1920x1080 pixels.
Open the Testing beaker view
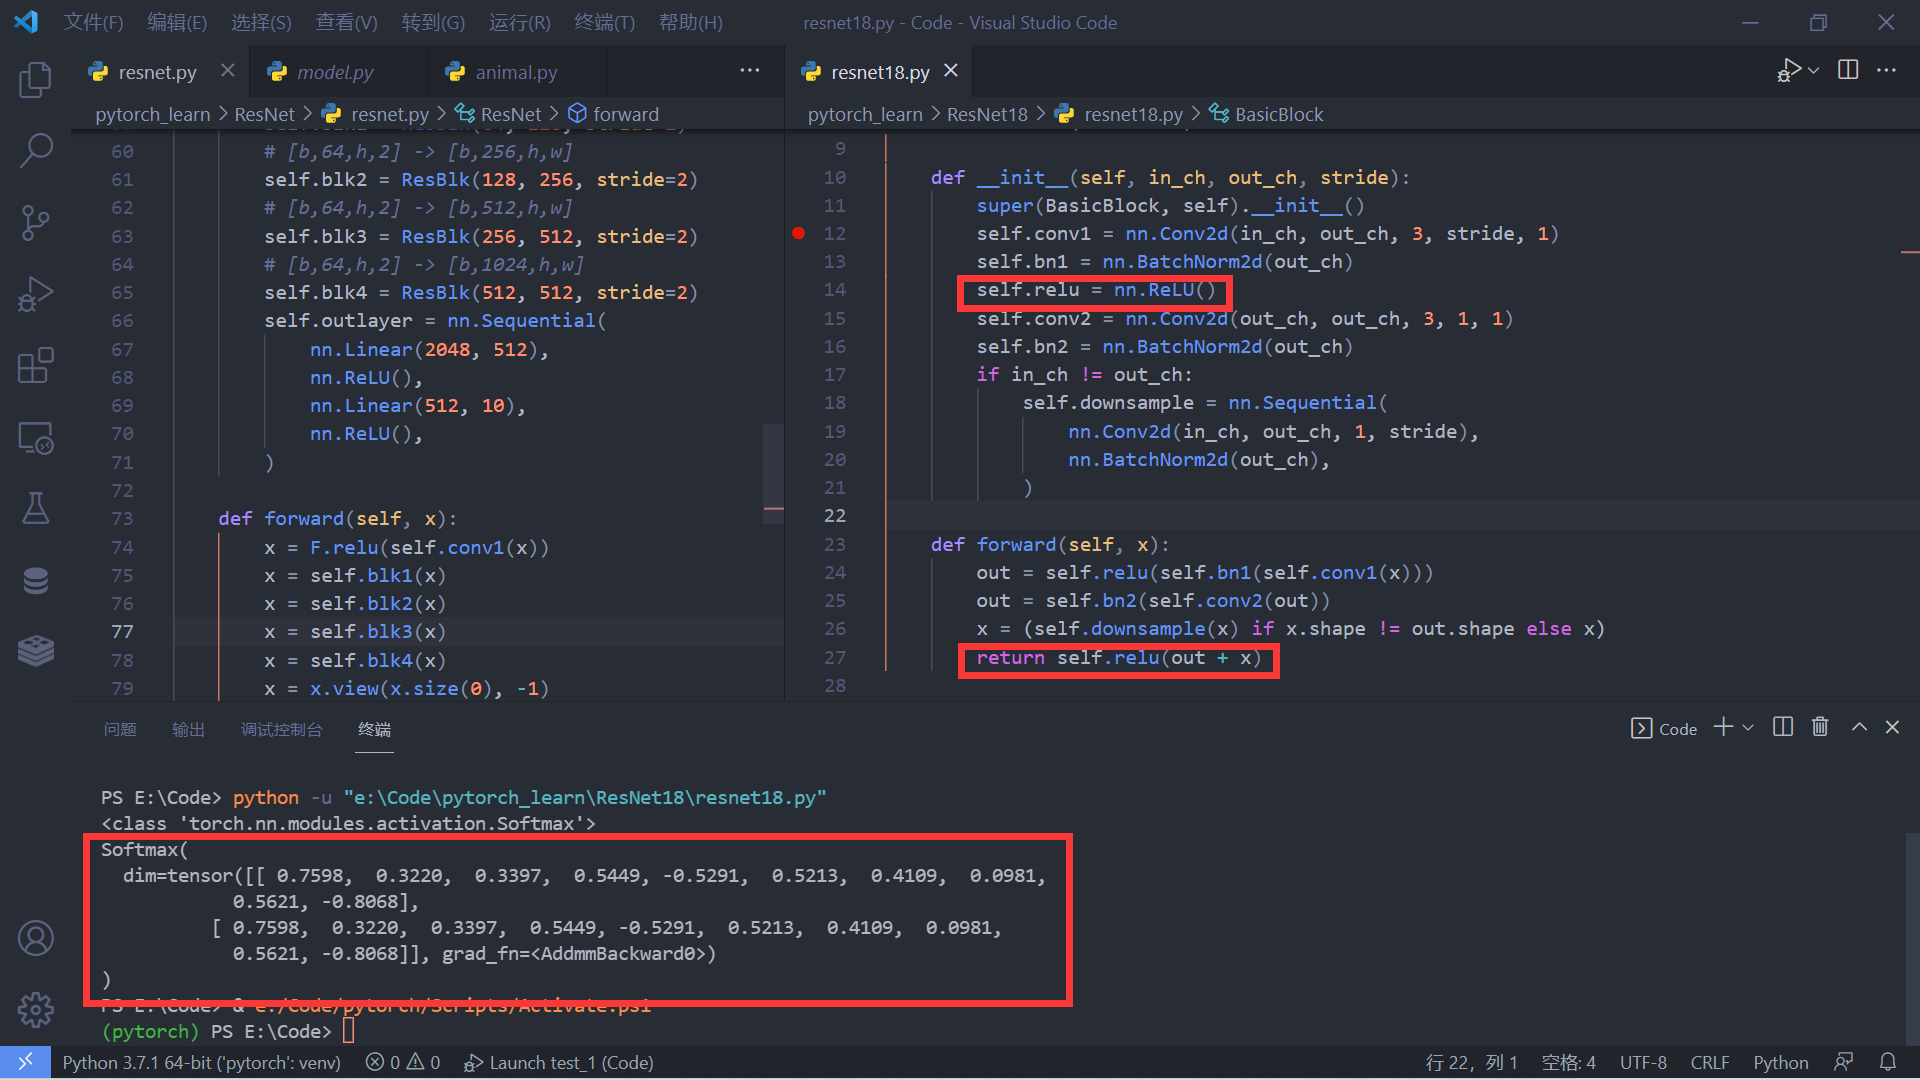36,509
